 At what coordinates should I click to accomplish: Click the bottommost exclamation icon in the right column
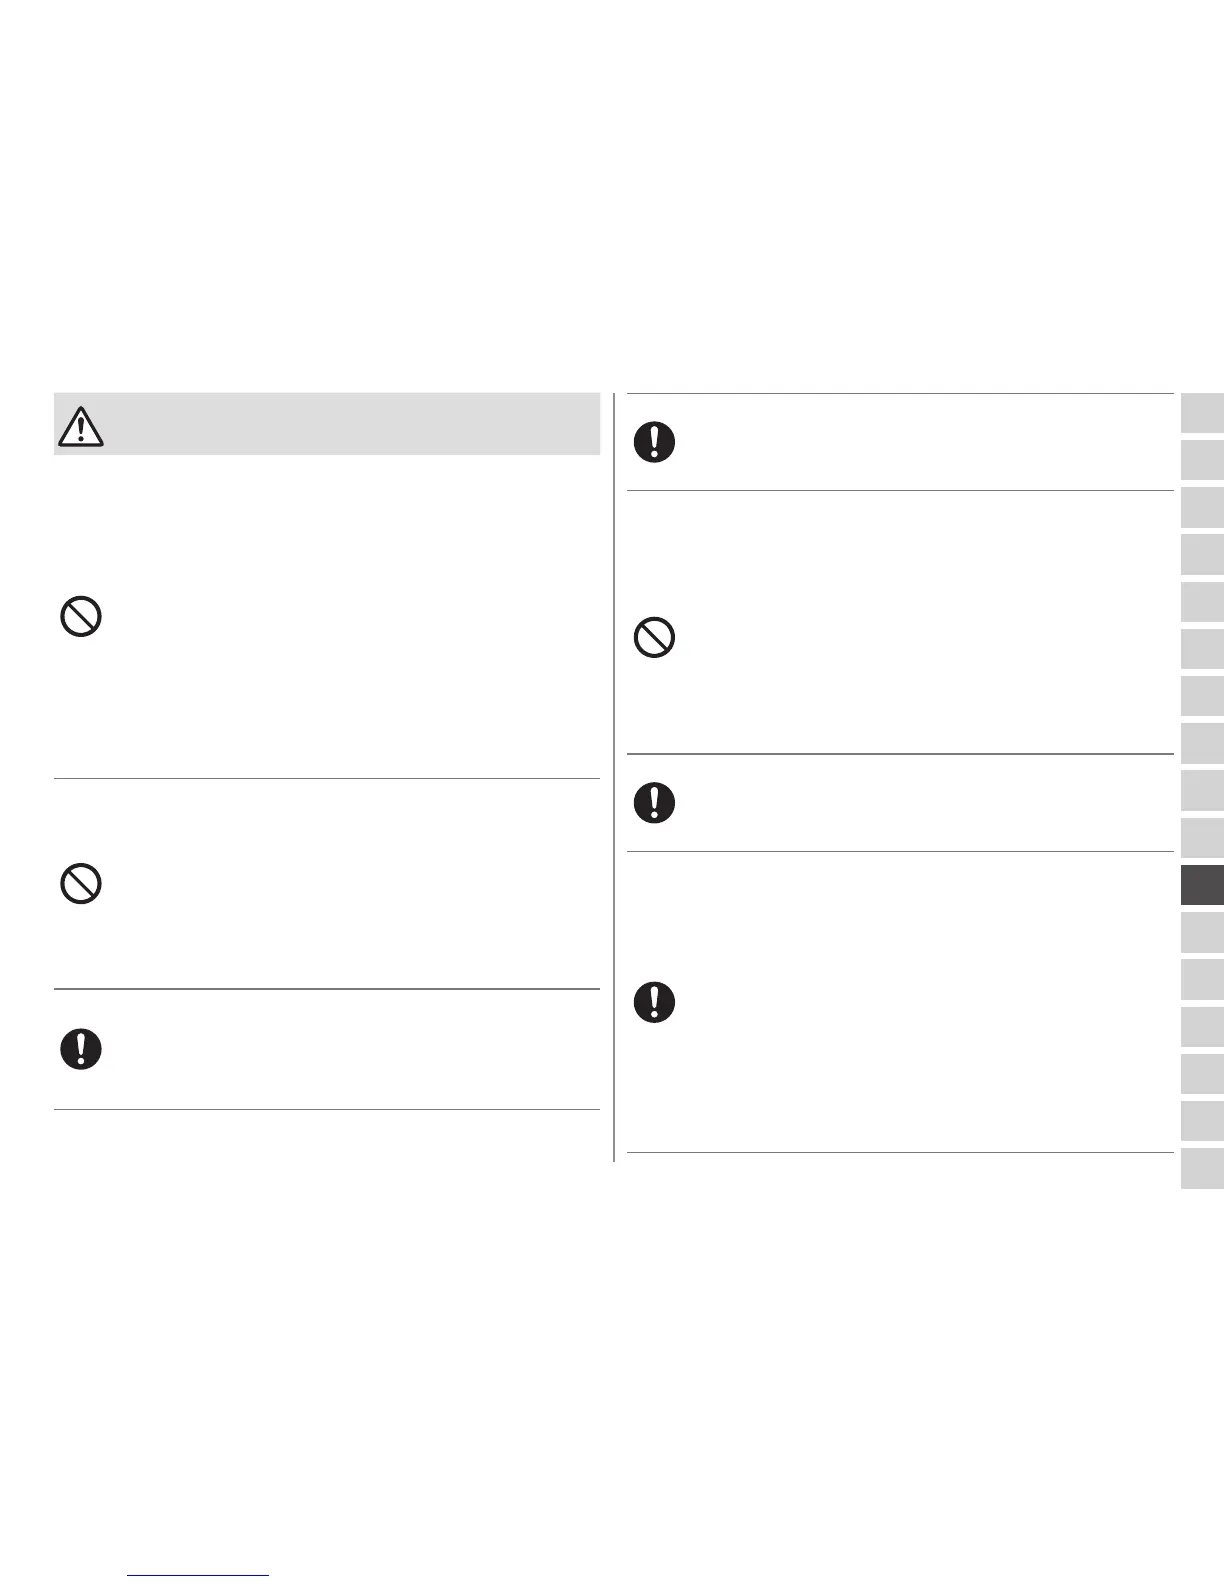coord(654,1002)
